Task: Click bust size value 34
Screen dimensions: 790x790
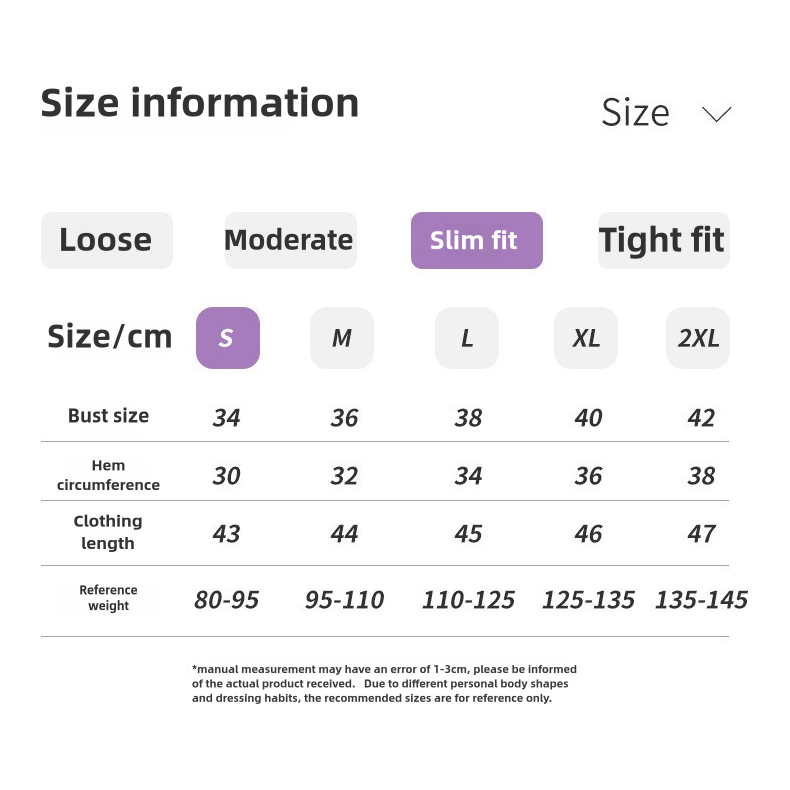Action: pos(227,418)
